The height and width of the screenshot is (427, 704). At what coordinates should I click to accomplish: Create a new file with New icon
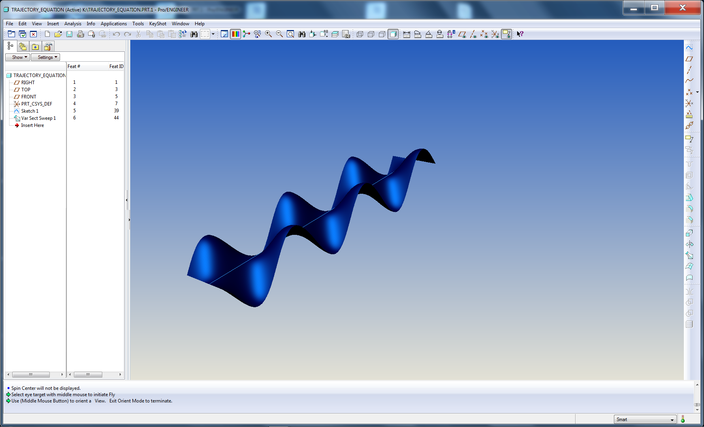(47, 34)
